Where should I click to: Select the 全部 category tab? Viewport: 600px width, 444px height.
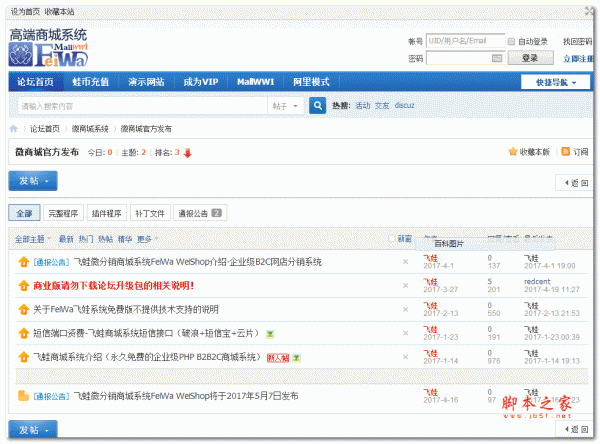click(24, 213)
